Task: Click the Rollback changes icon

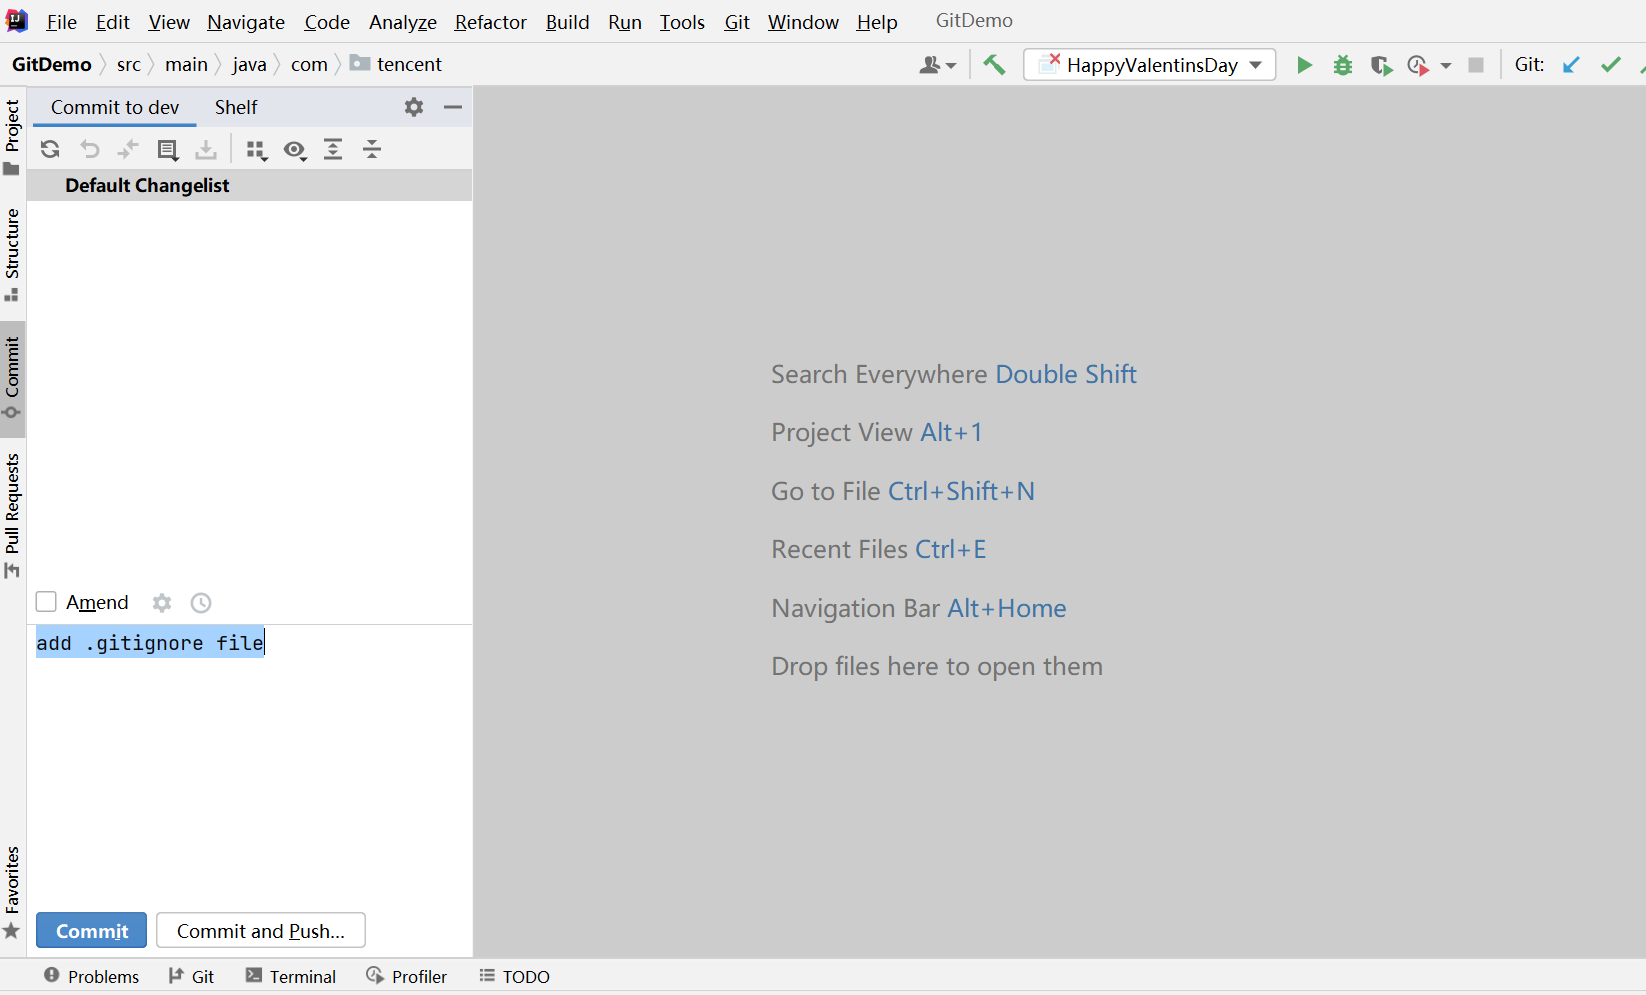Action: click(90, 150)
